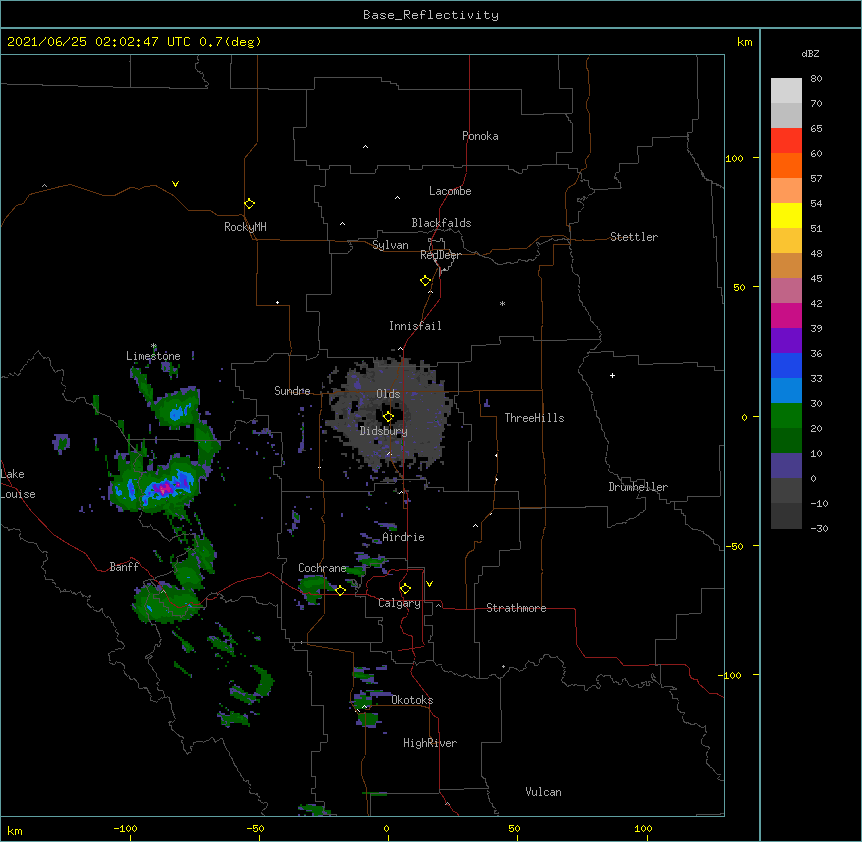Click the Sylvan city label
The height and width of the screenshot is (842, 862).
point(390,245)
